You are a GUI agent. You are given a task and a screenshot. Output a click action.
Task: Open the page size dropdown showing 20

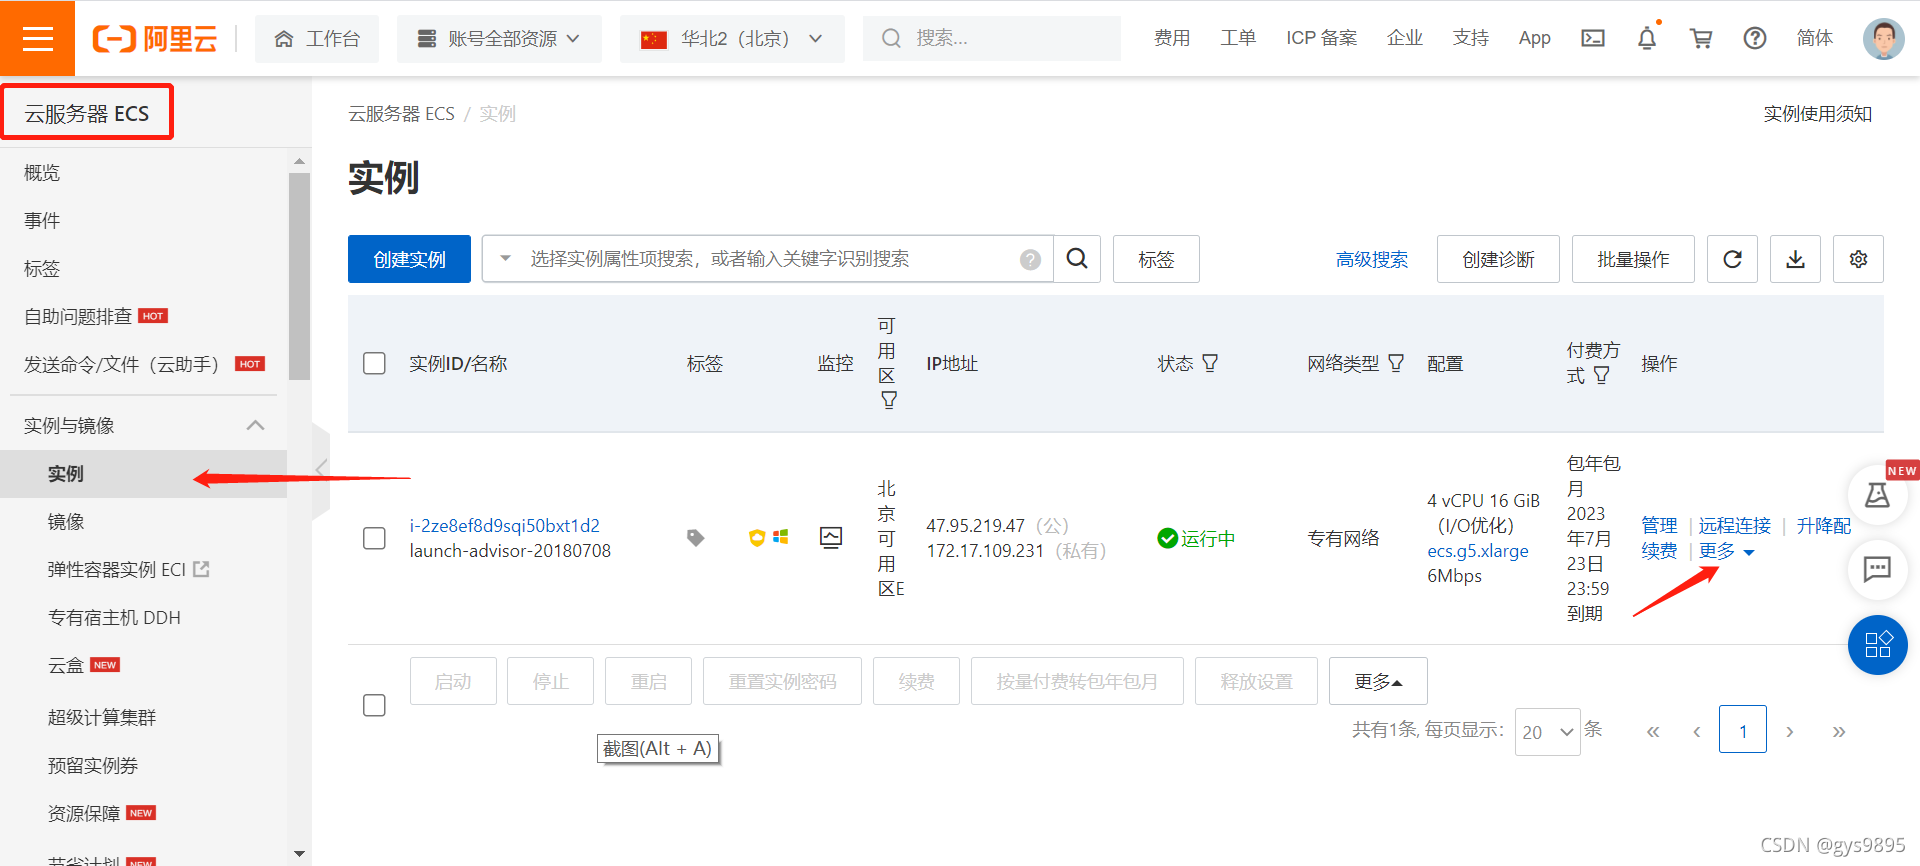[x=1547, y=732]
